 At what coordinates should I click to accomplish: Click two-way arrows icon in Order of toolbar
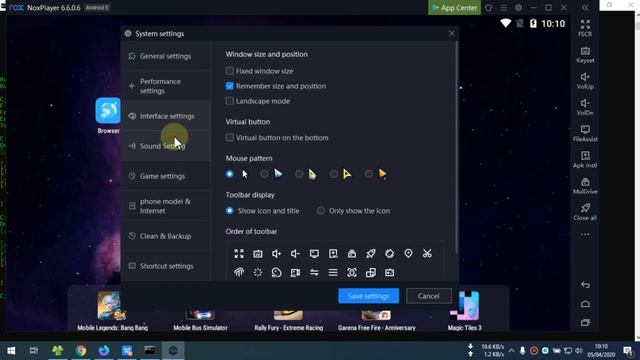click(314, 272)
